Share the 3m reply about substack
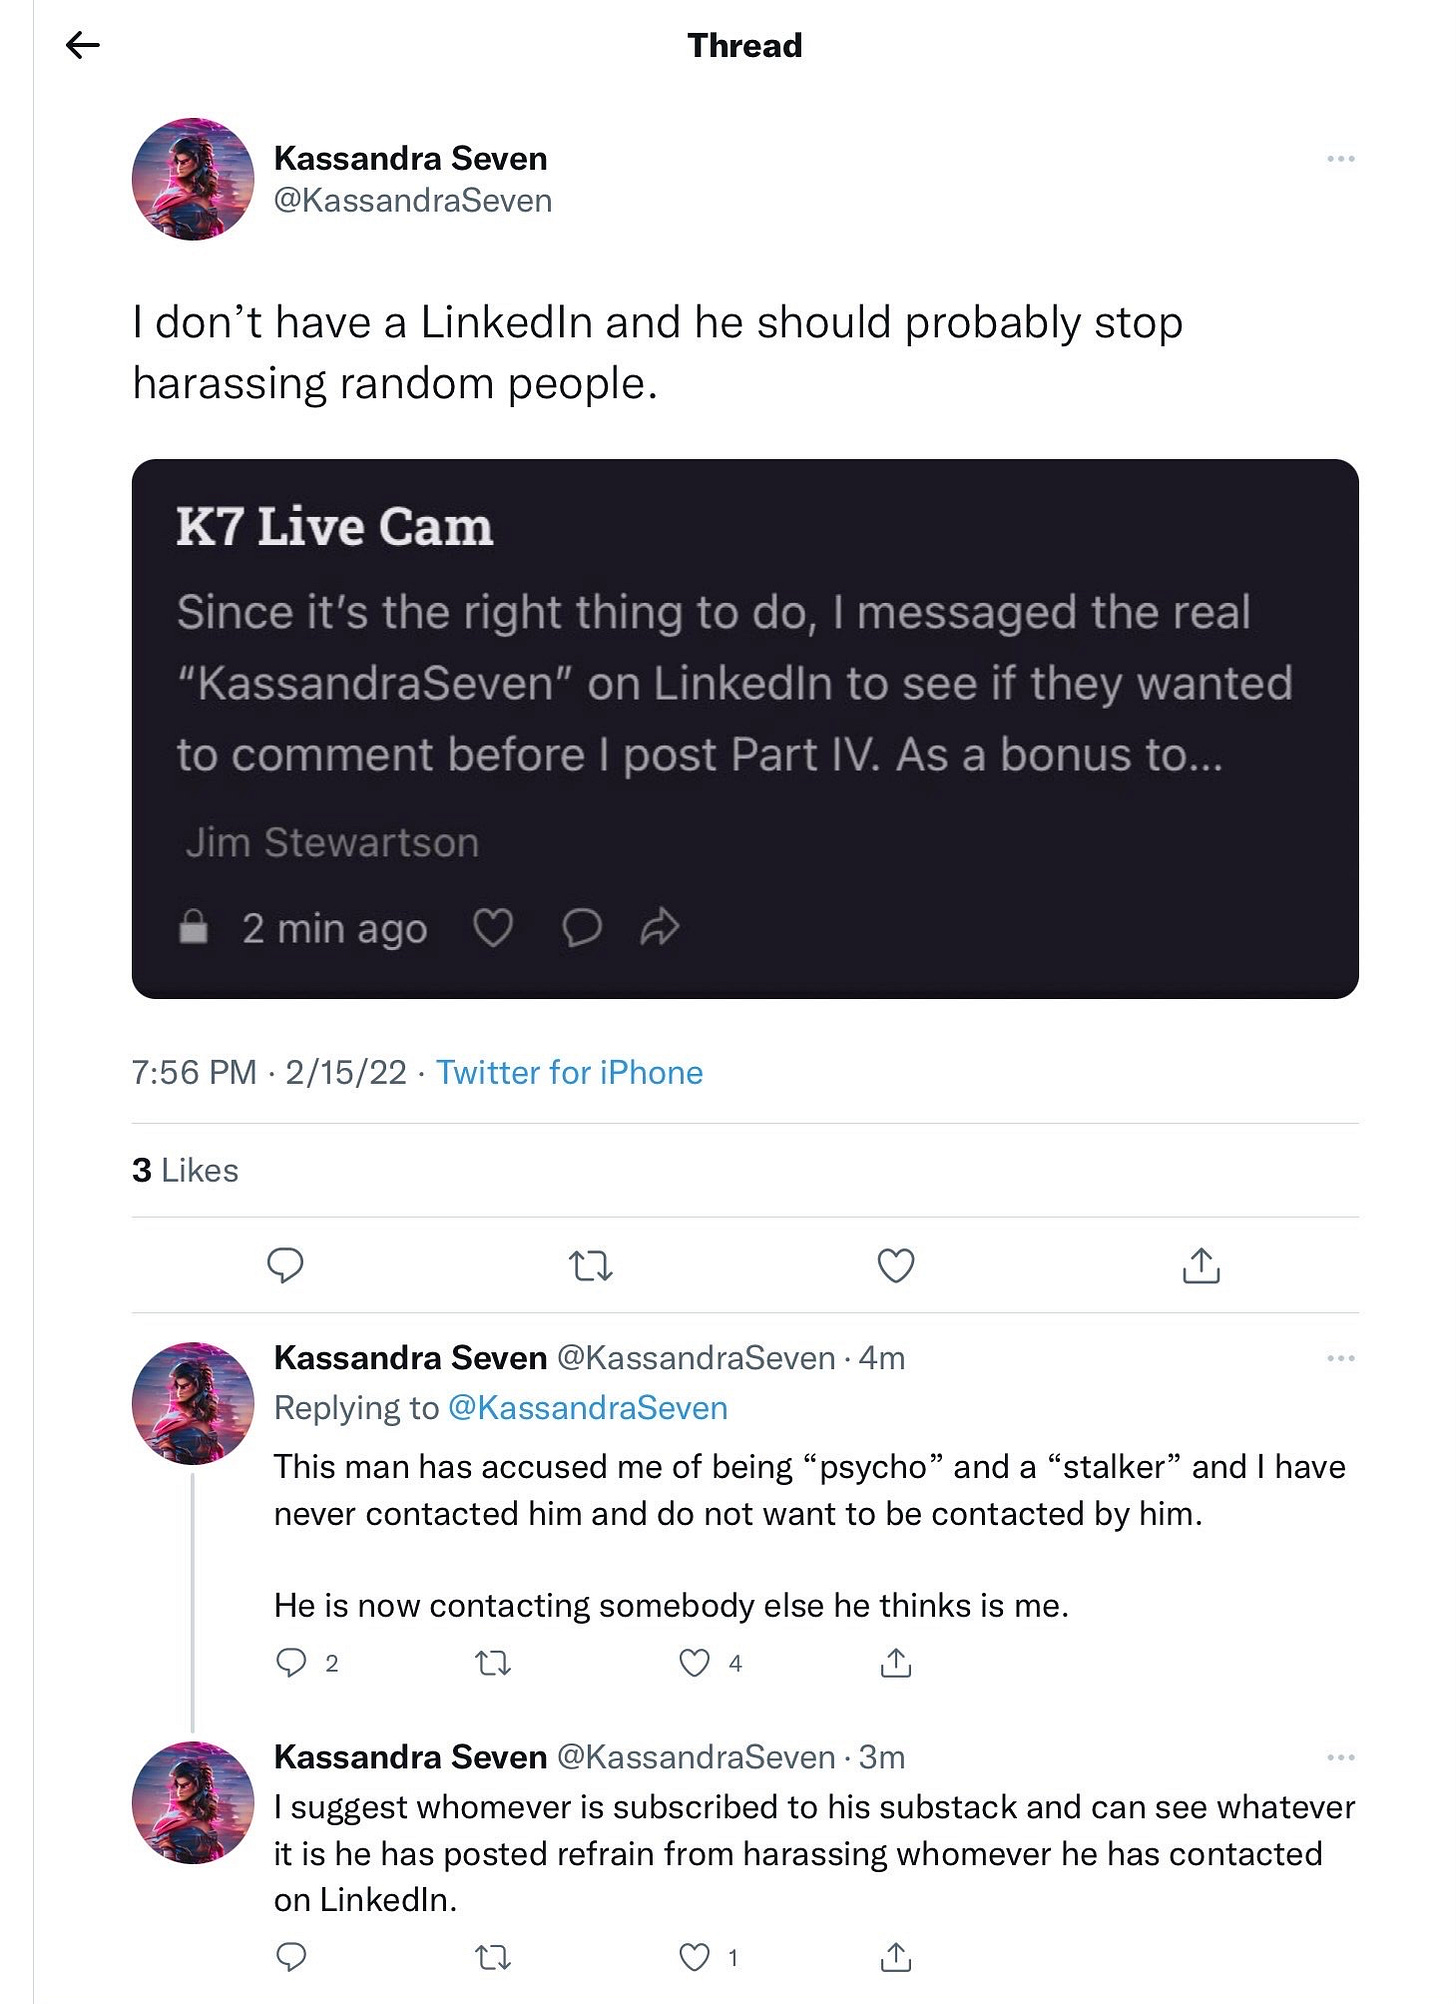 (896, 1957)
